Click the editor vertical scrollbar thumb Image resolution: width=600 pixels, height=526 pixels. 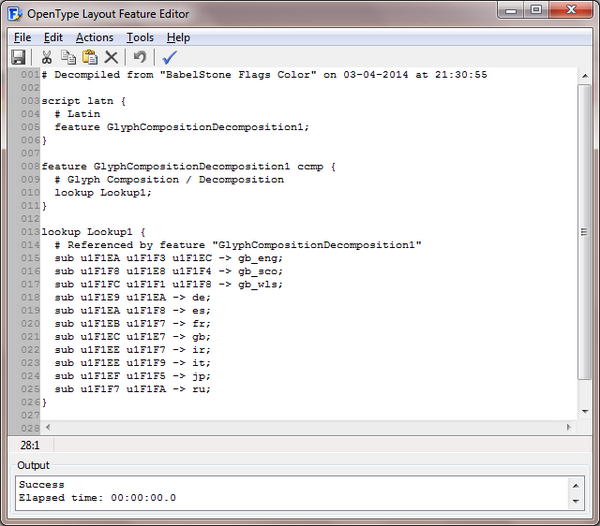(584, 232)
